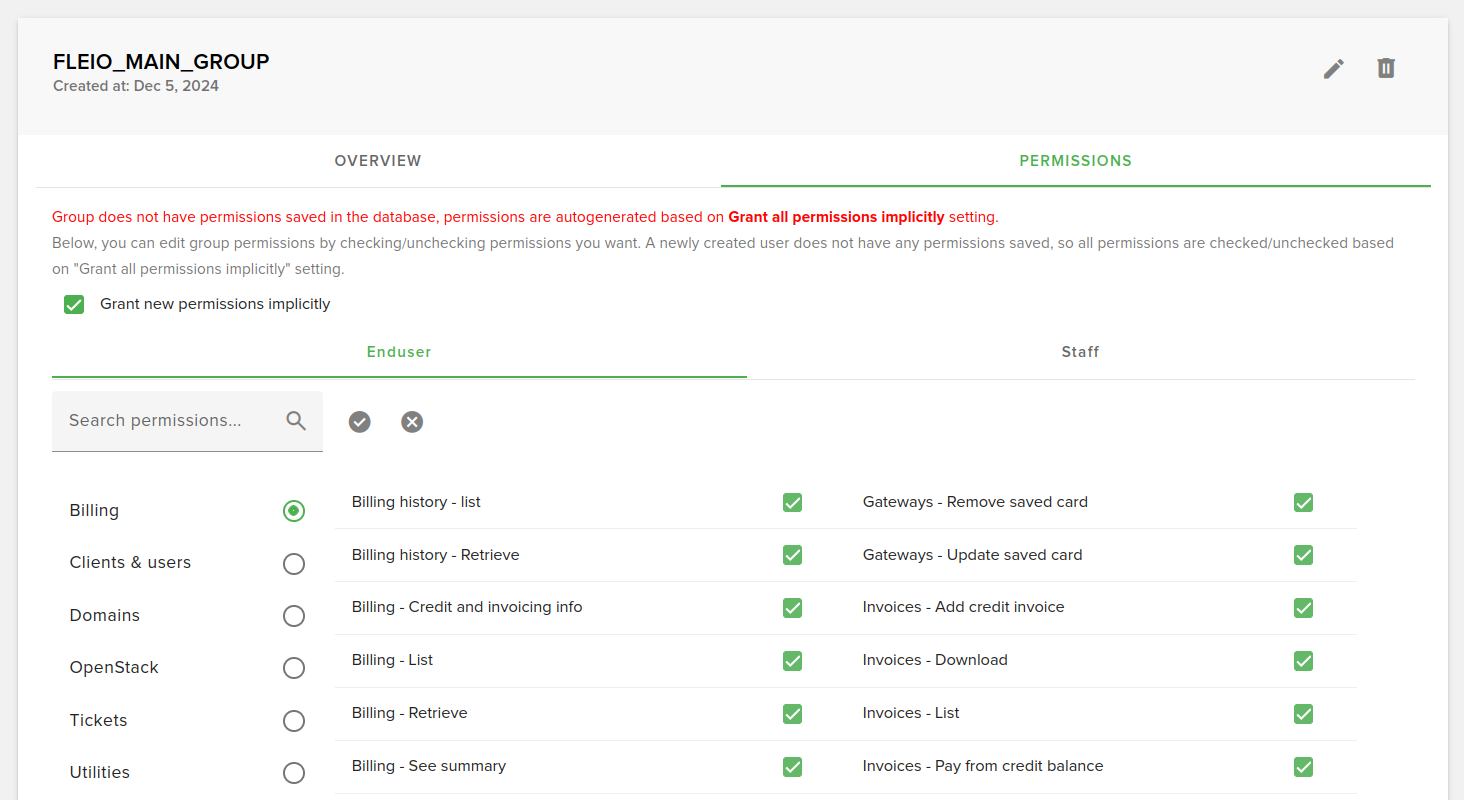The image size is (1464, 800).
Task: Click the pencil icon to edit FLEIO_MAIN_GROUP
Action: point(1333,68)
